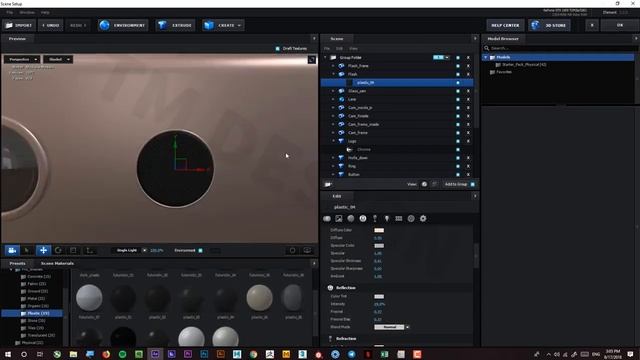This screenshot has width=640, height=360.
Task: Pick the beige sphere material preset
Action: pos(259,298)
